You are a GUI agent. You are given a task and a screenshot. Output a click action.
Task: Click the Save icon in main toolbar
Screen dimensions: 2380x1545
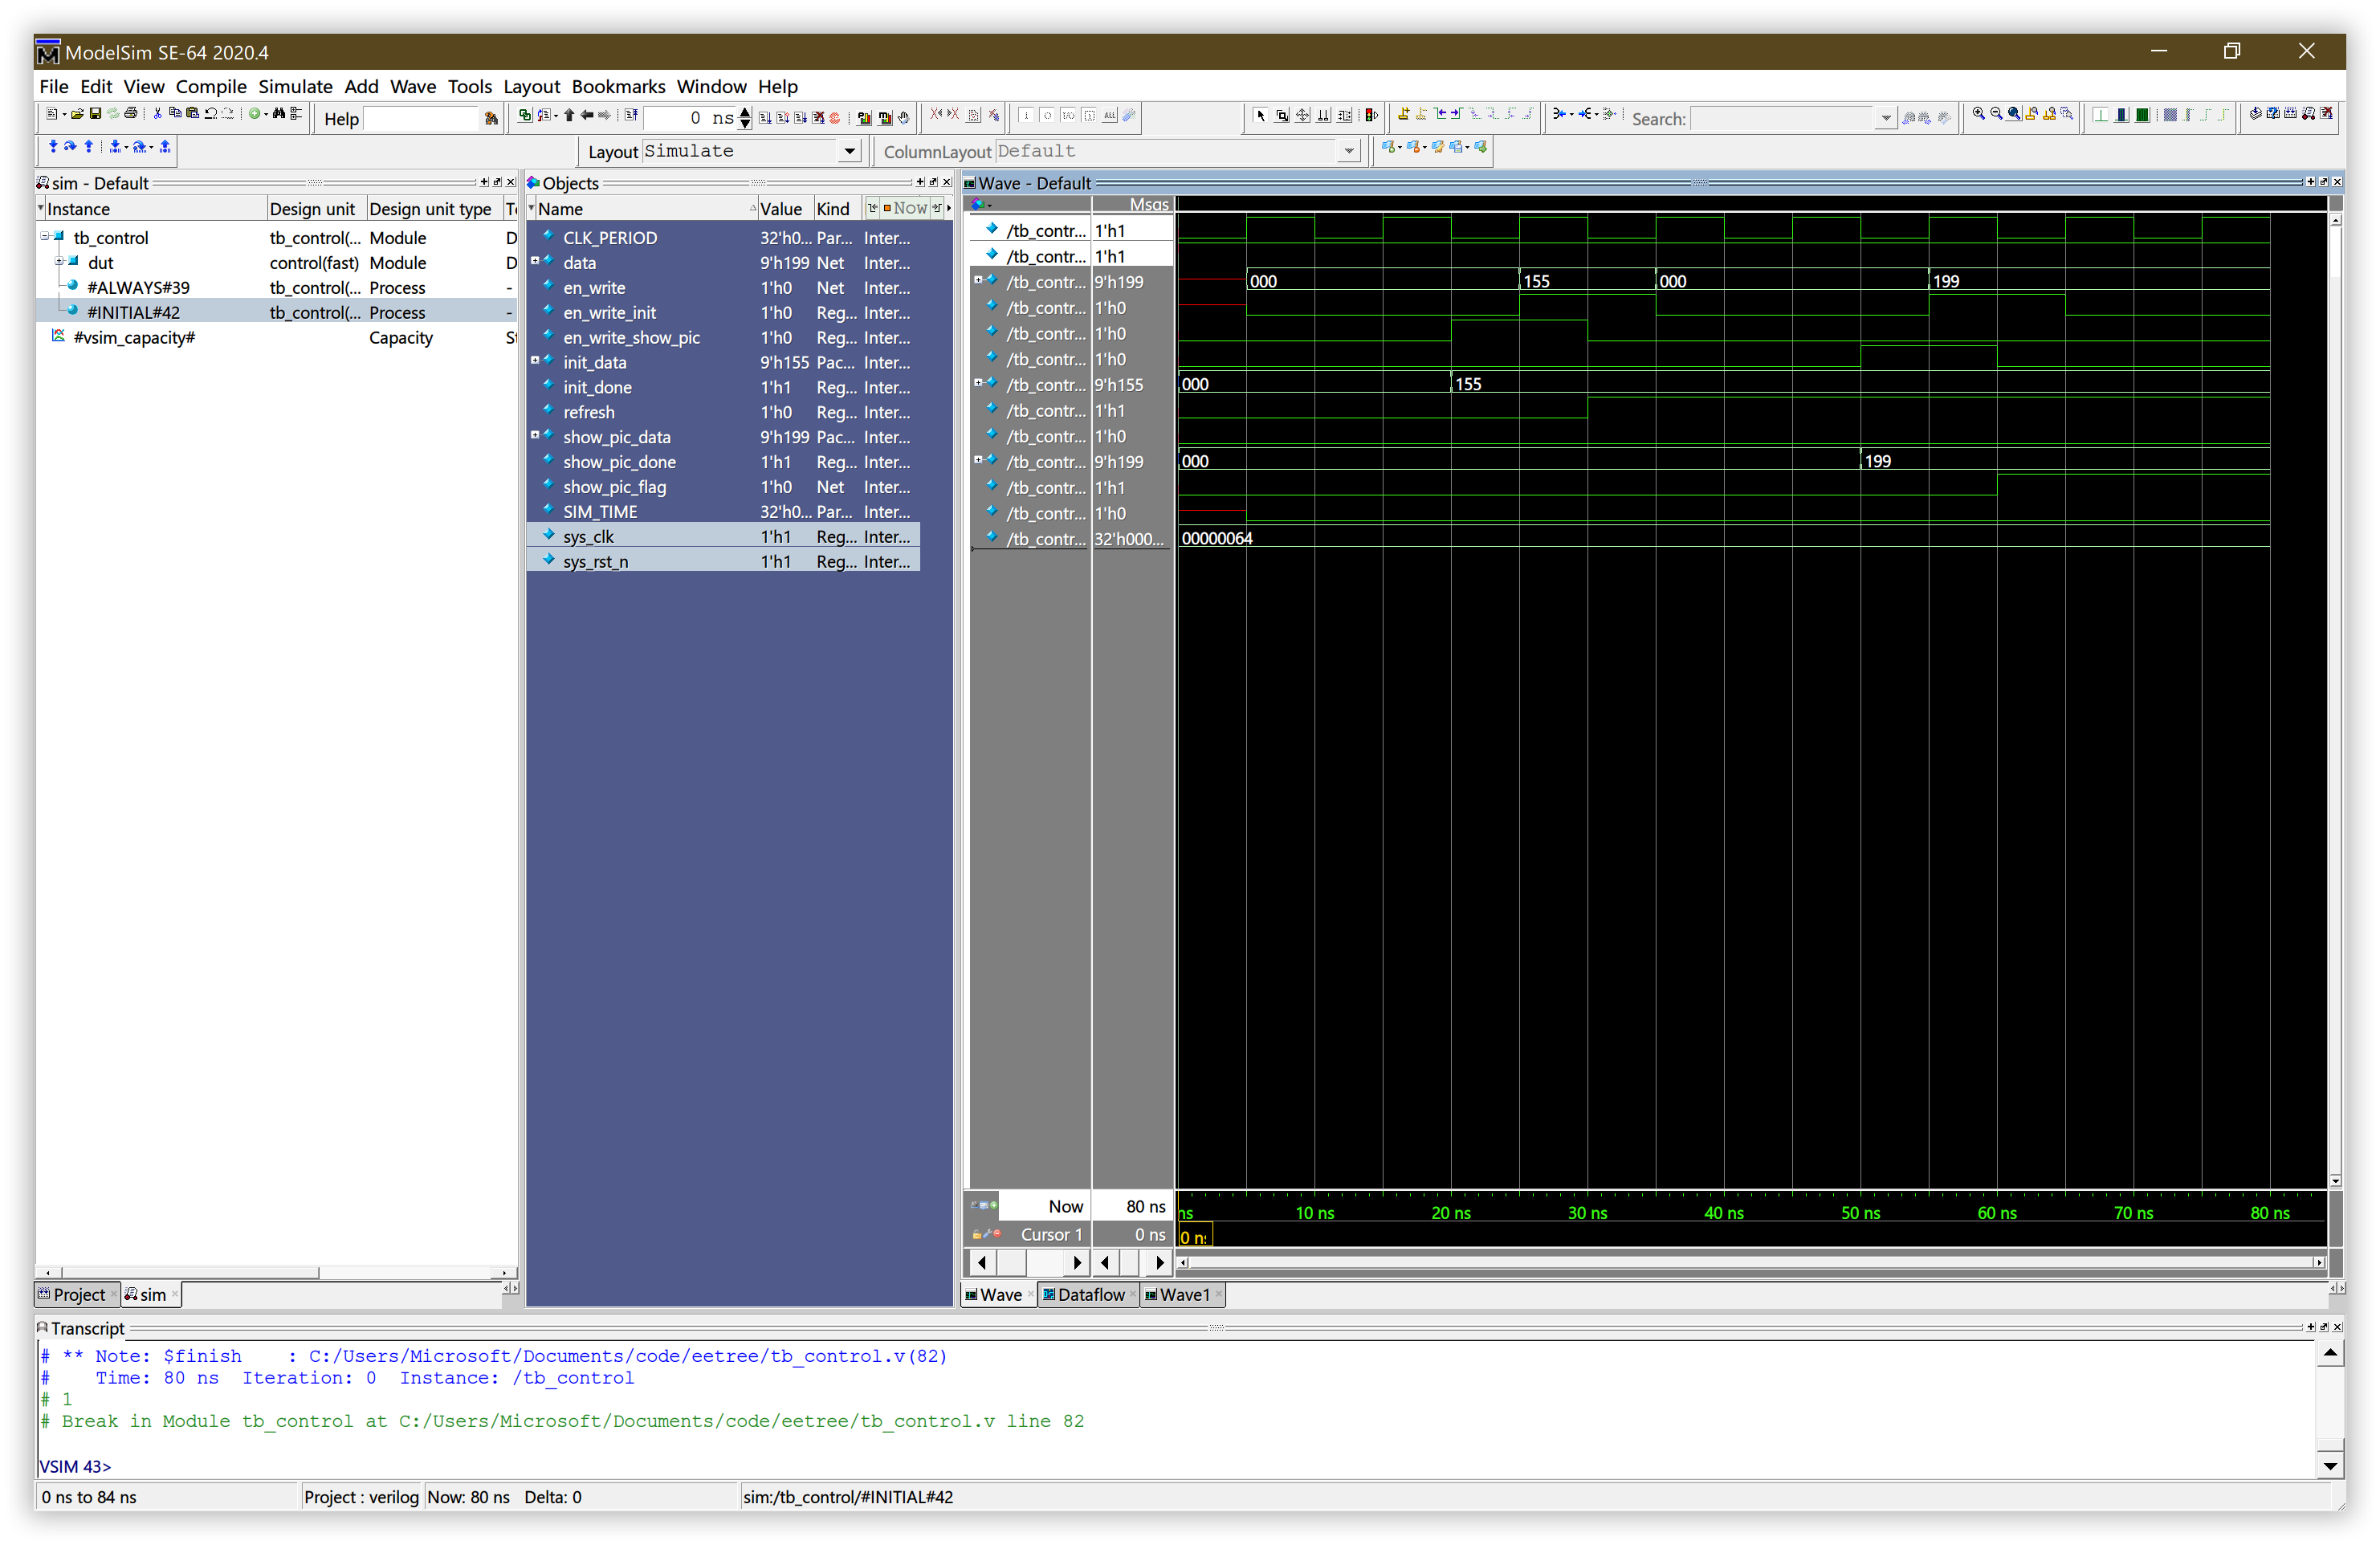[96, 114]
